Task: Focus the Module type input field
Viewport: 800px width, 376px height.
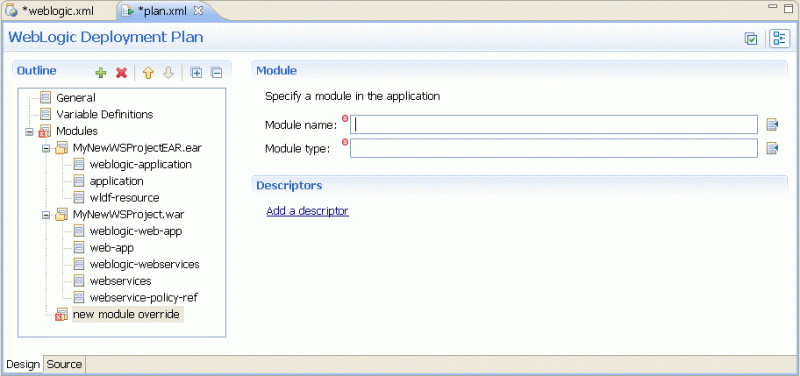Action: click(x=554, y=148)
